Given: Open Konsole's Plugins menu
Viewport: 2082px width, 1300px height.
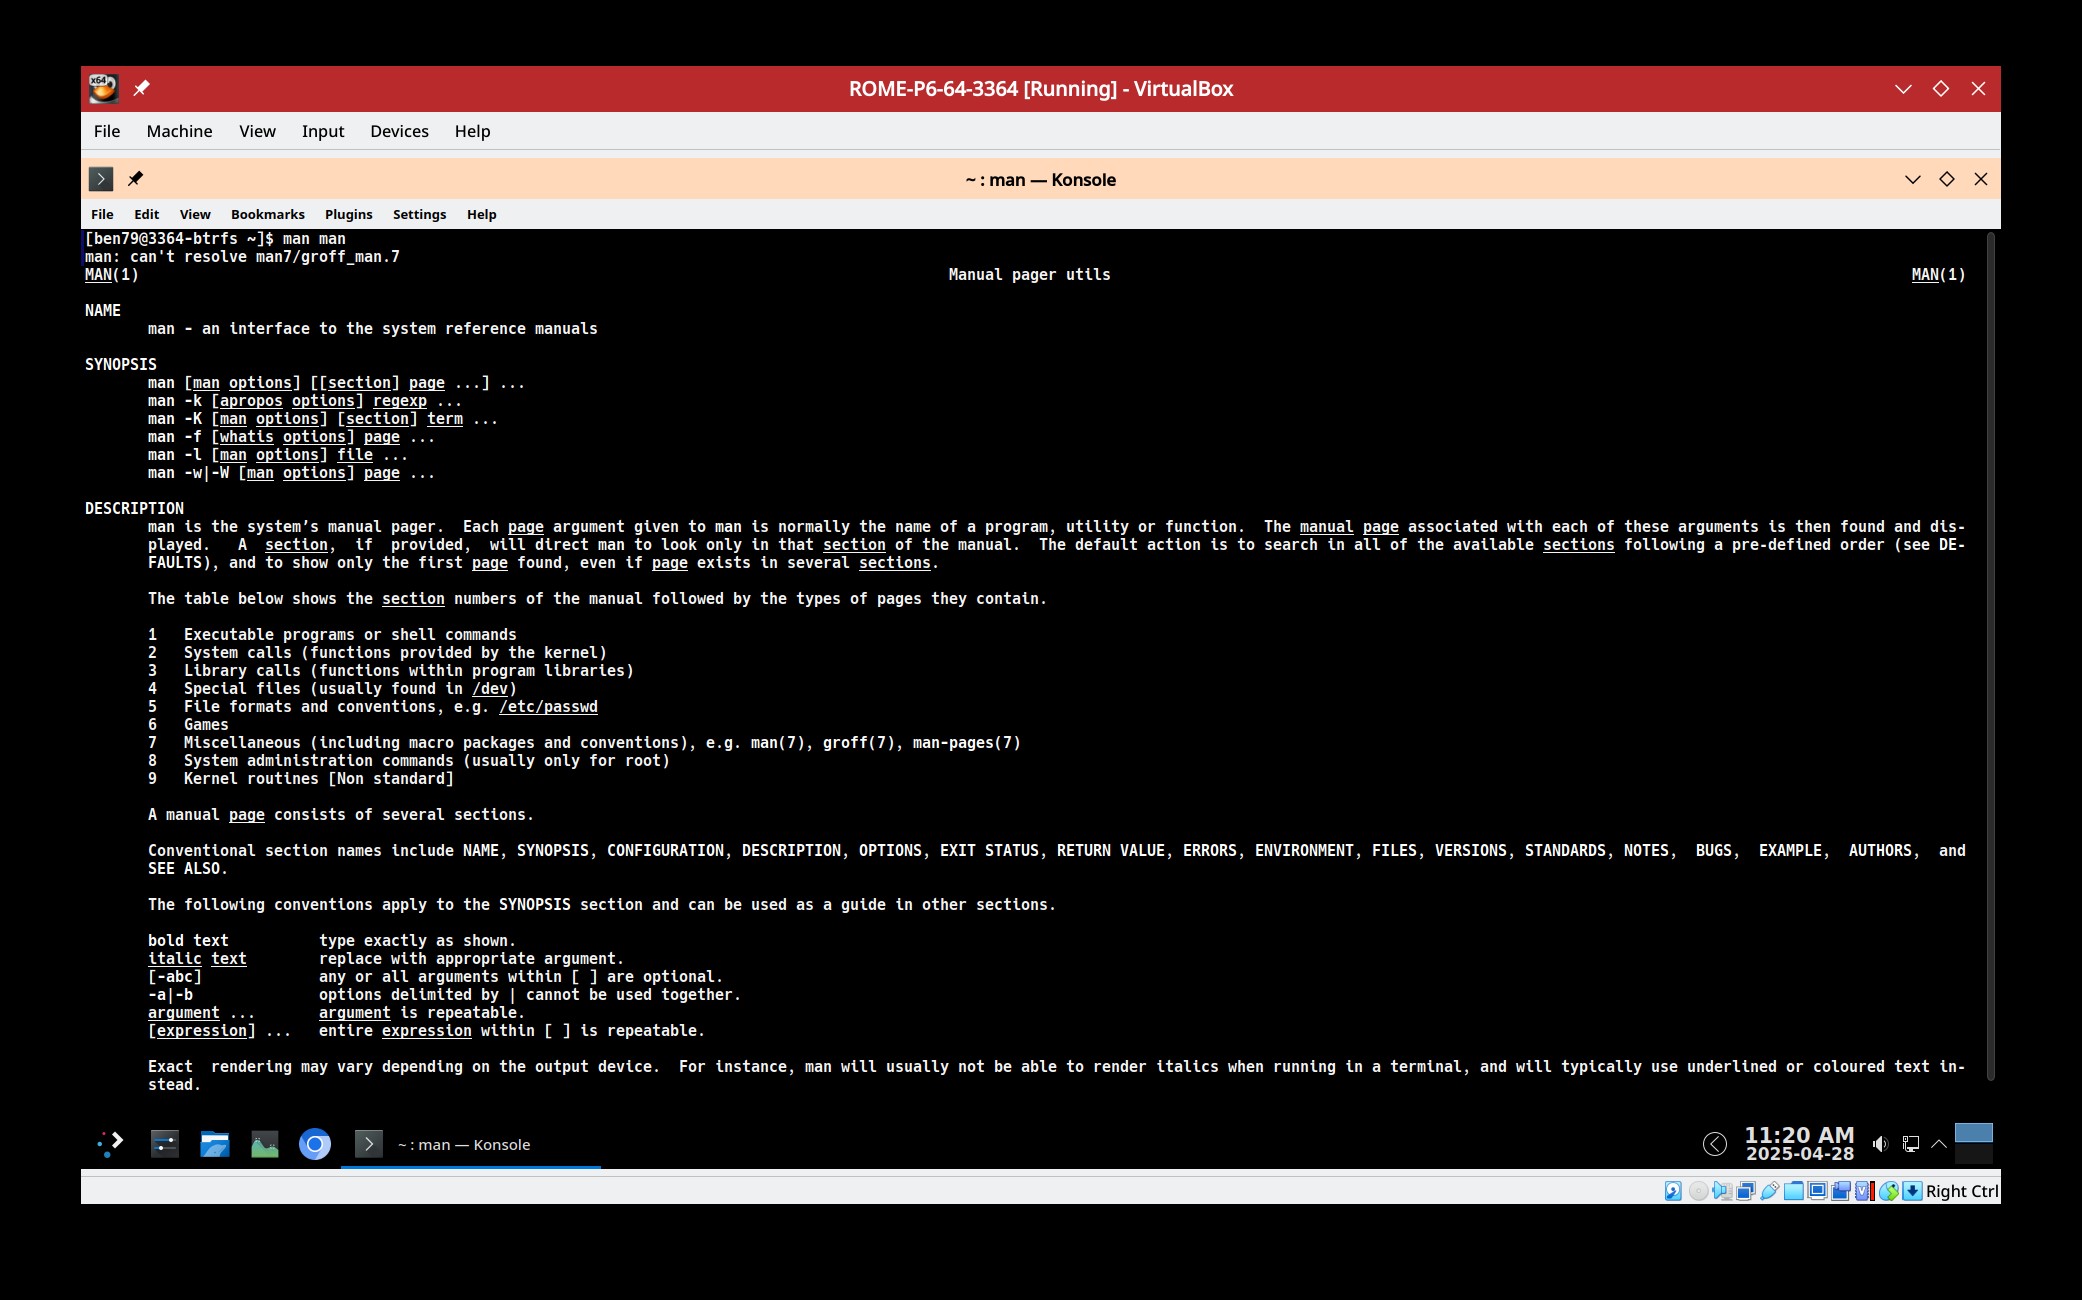Looking at the screenshot, I should pos(348,214).
